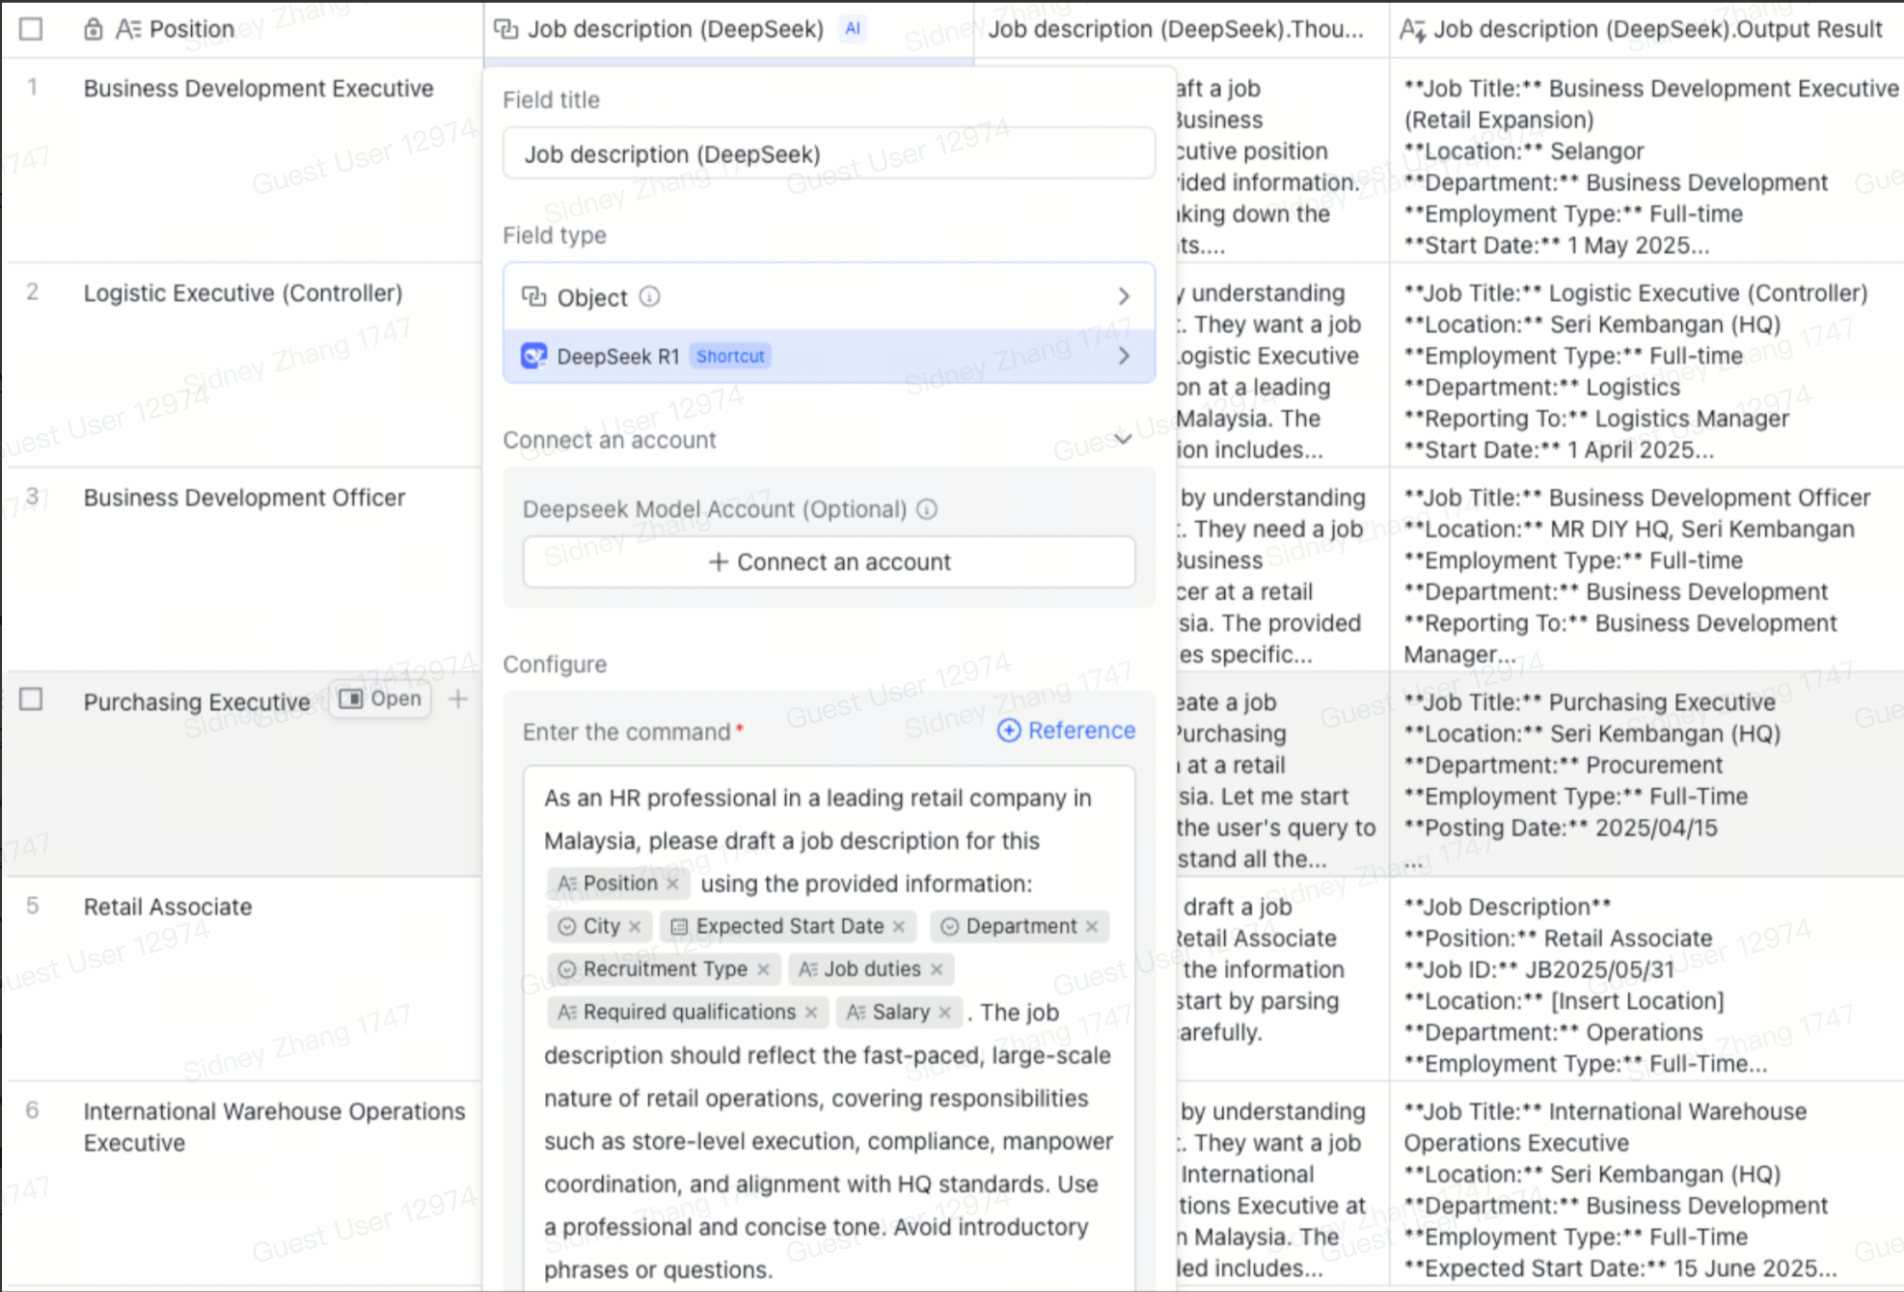
Task: Open output result for Business Development Executive
Action: click(1646, 160)
